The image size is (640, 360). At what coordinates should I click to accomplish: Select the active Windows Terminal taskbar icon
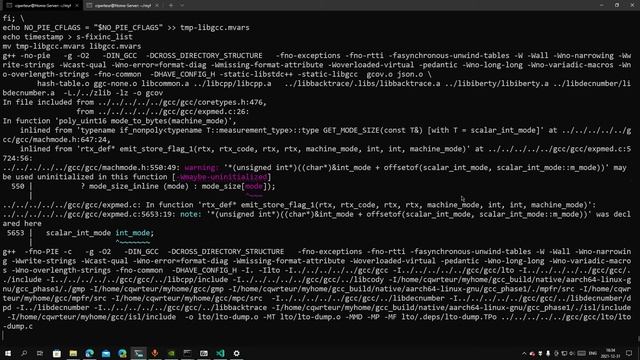click(x=138, y=353)
